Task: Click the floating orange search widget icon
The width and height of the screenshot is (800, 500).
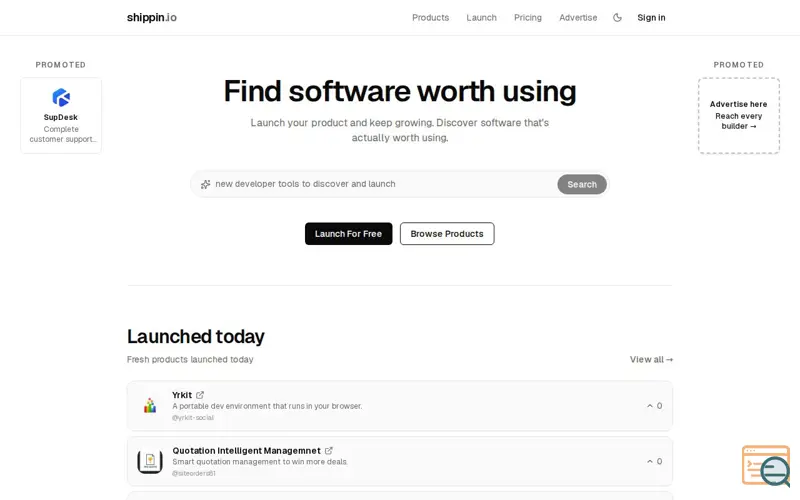Action: pos(766,466)
